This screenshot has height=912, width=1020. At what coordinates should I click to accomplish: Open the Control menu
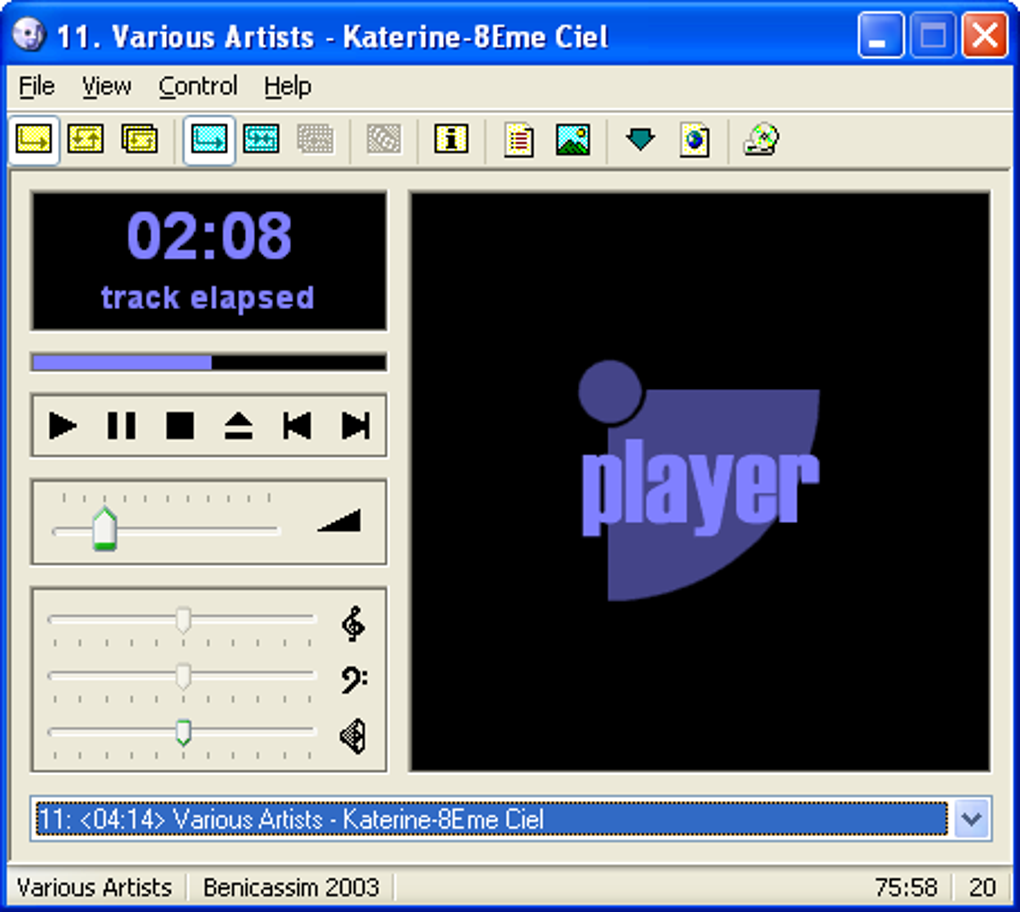pyautogui.click(x=198, y=87)
